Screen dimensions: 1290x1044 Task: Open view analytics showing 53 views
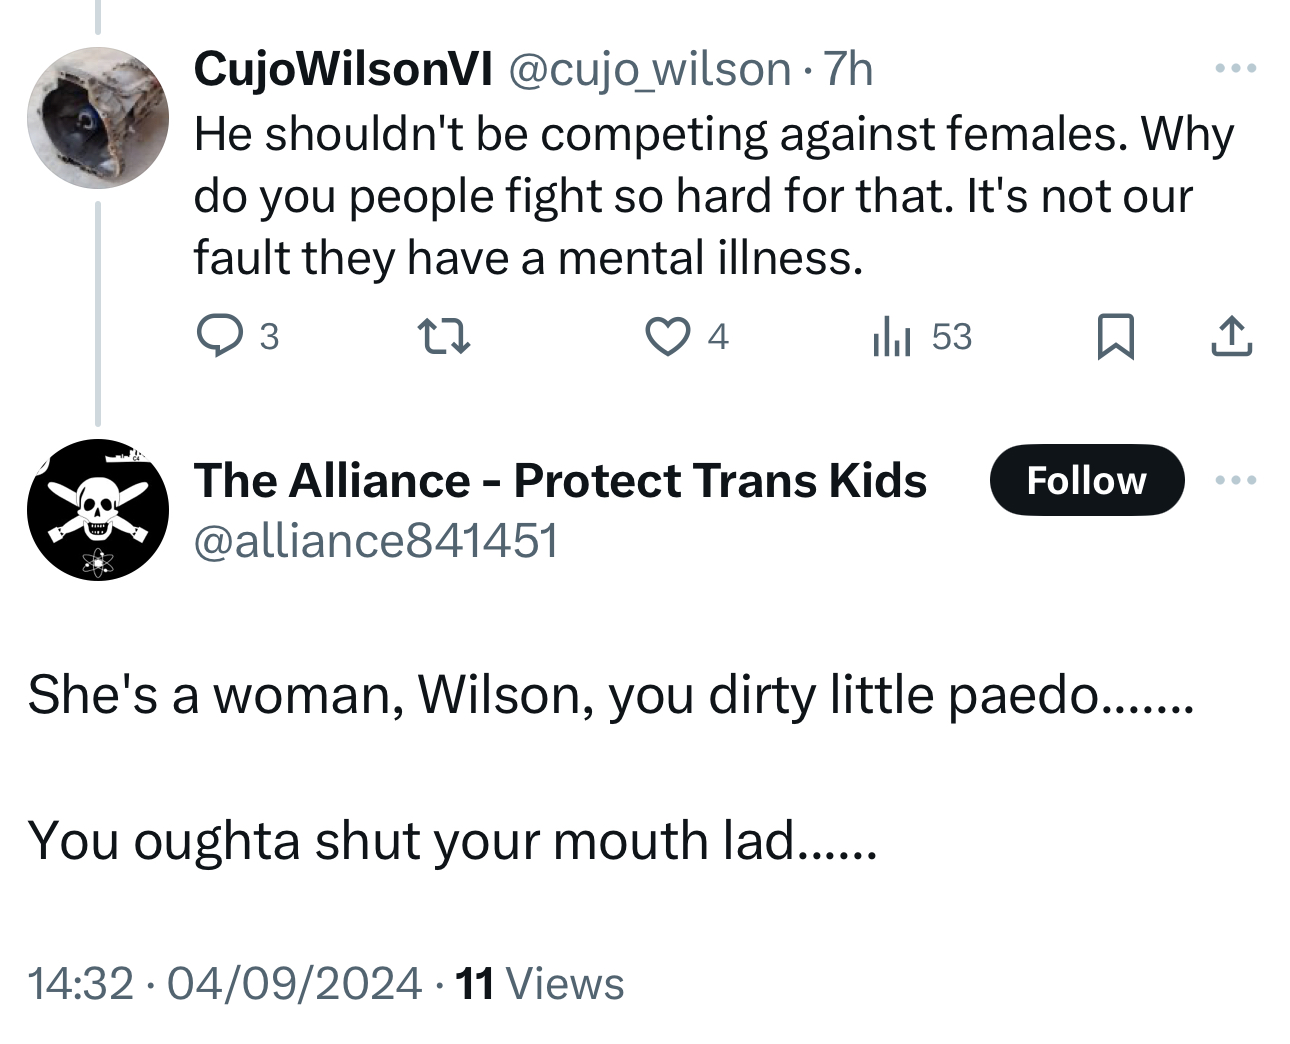[921, 337]
